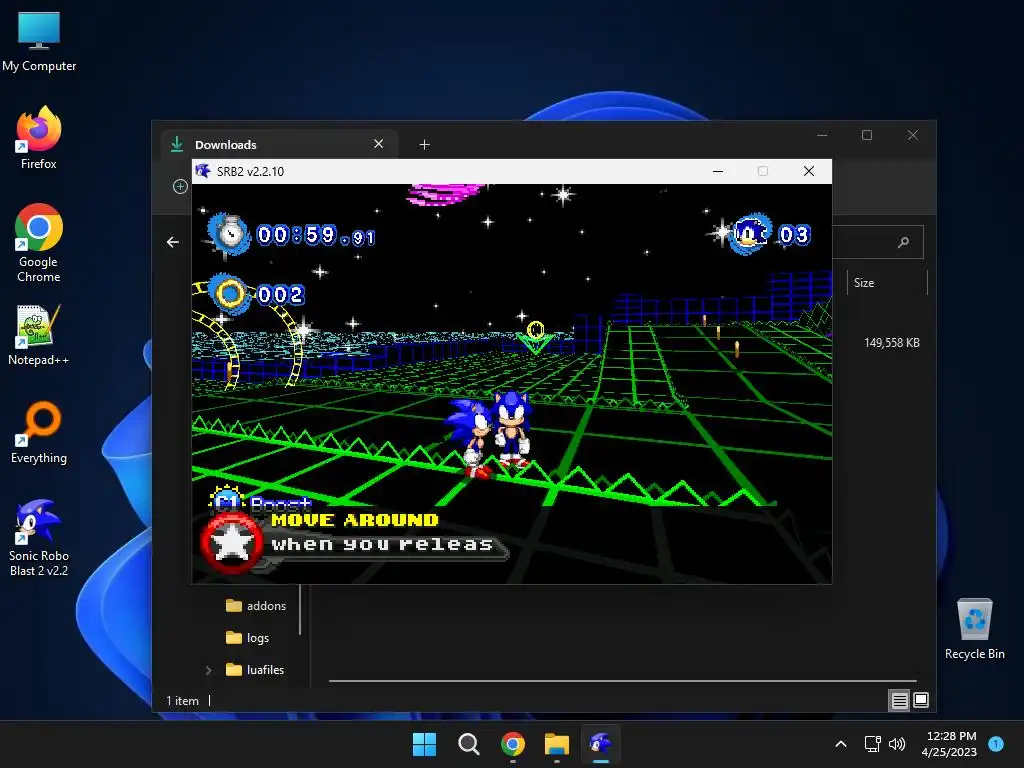This screenshot has height=768, width=1024.
Task: Minimize the SRB2 v2.2.10 window
Action: [x=718, y=171]
